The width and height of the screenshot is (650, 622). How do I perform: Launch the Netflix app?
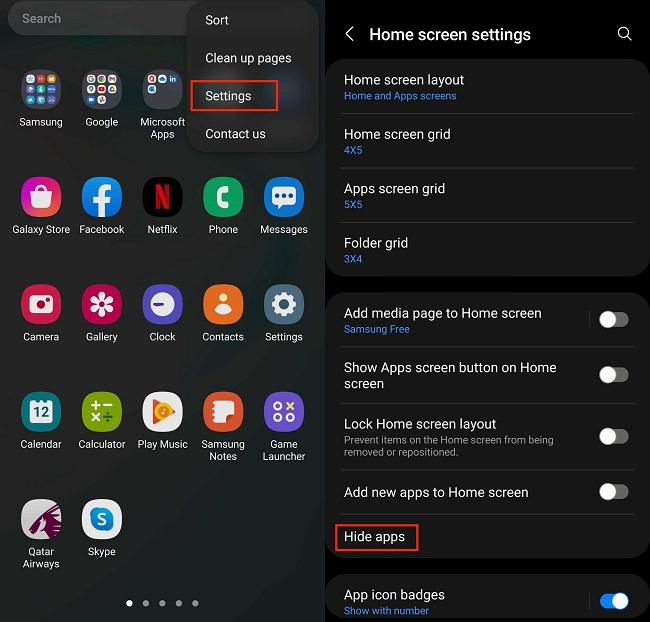pos(162,197)
